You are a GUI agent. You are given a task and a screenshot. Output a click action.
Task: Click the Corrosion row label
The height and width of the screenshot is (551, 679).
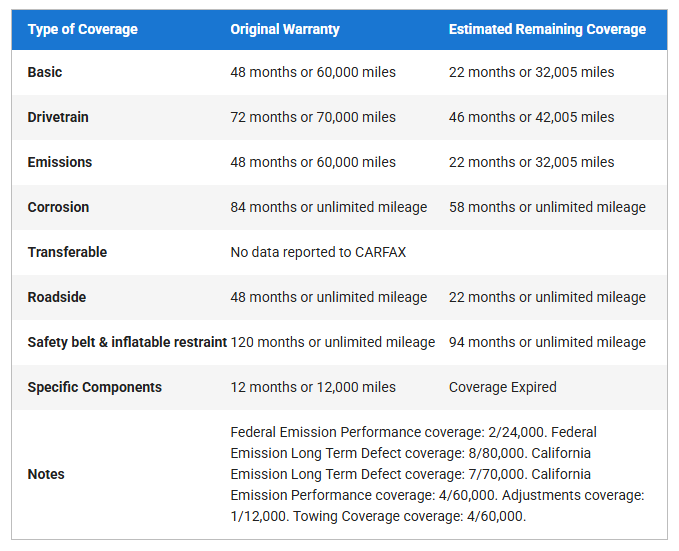tap(58, 207)
